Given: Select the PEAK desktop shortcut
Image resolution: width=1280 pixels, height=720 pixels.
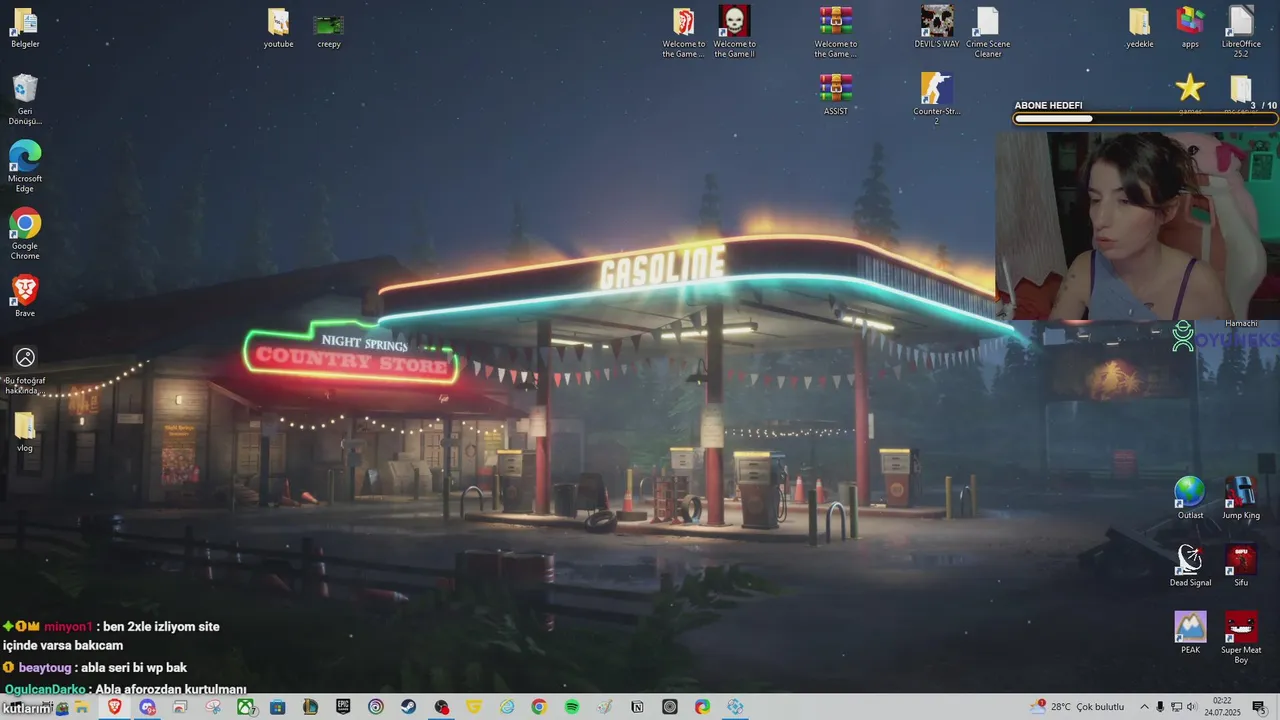Looking at the screenshot, I should point(1190,633).
